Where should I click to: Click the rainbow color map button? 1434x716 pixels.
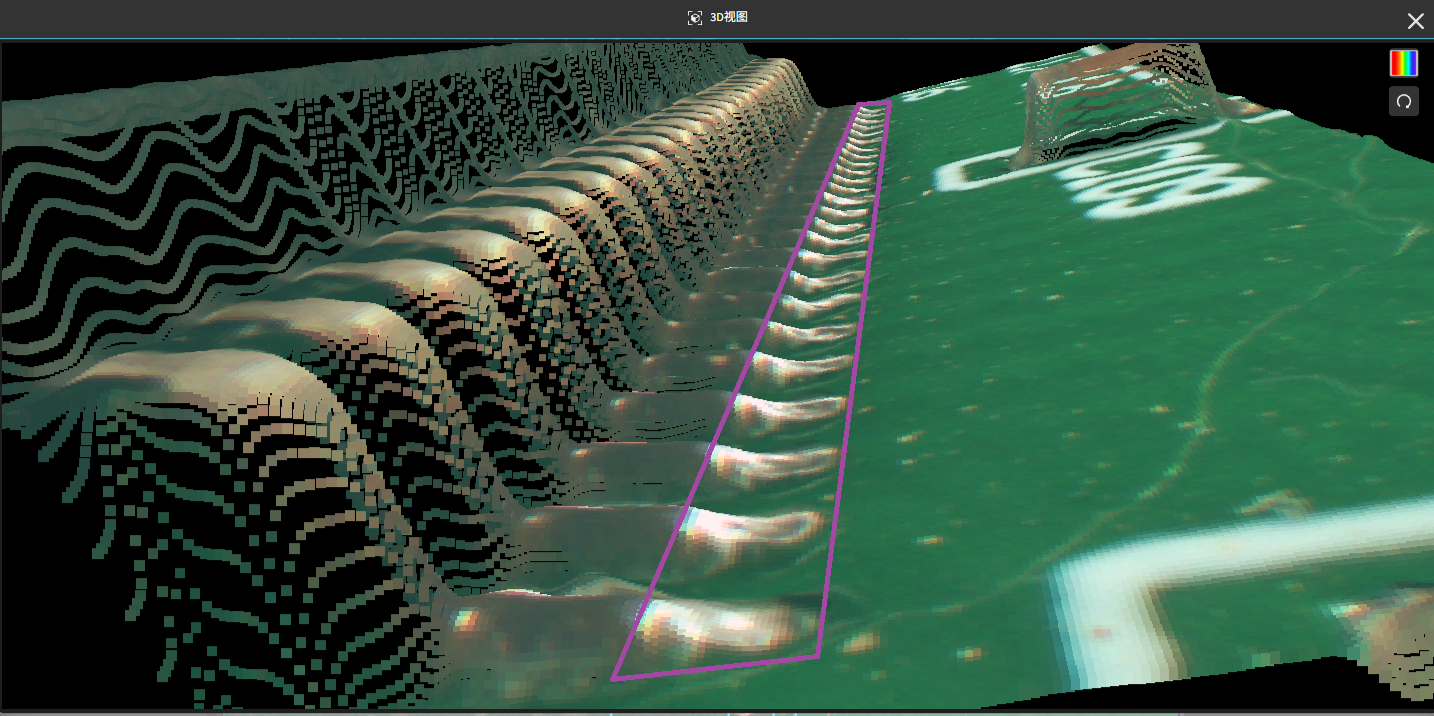[x=1403, y=63]
